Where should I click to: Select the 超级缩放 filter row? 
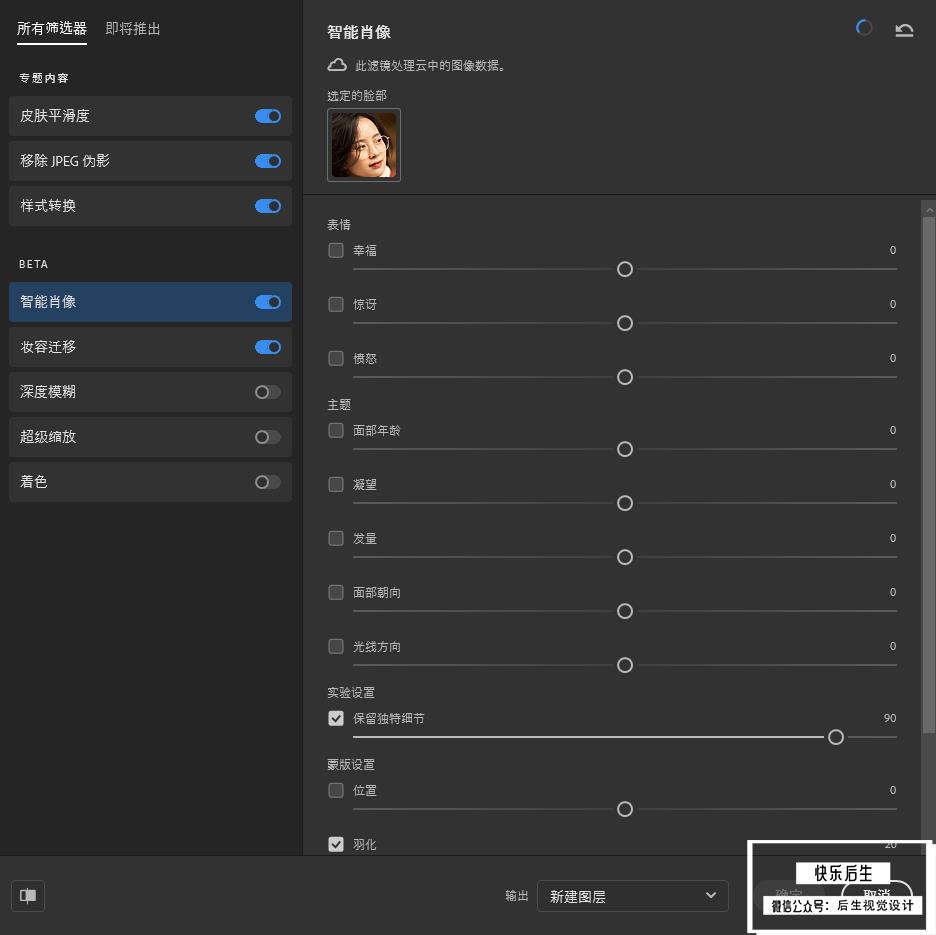150,437
